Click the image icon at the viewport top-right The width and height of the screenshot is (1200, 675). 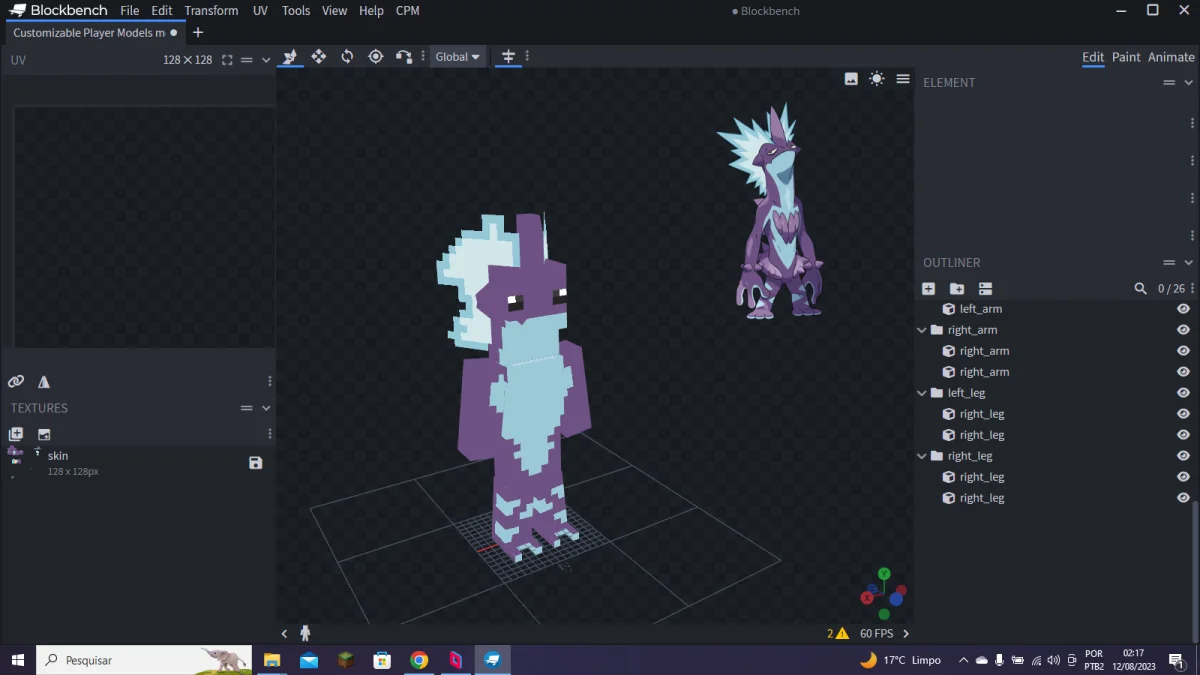click(x=851, y=79)
